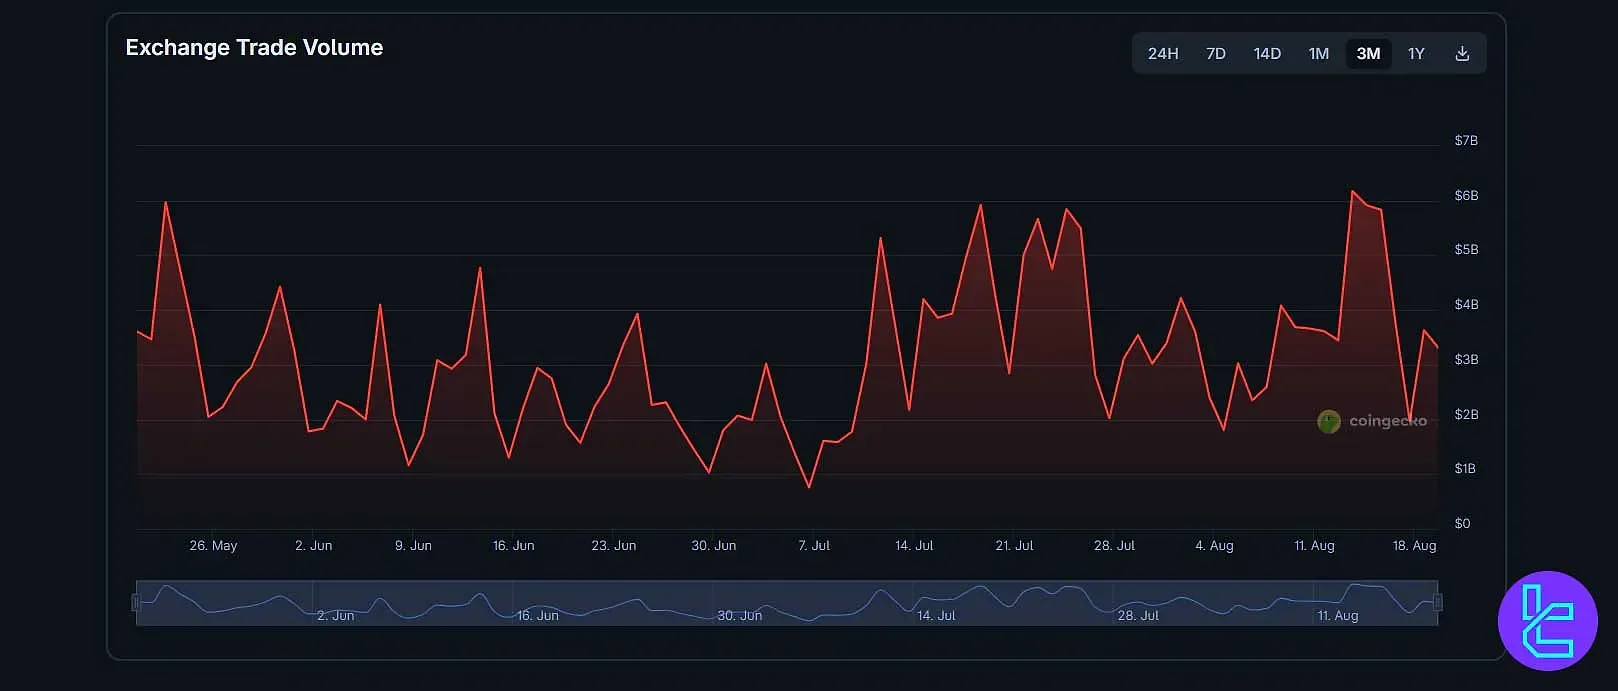Click the navigator at 28. Jul
This screenshot has width=1618, height=691.
(1138, 615)
